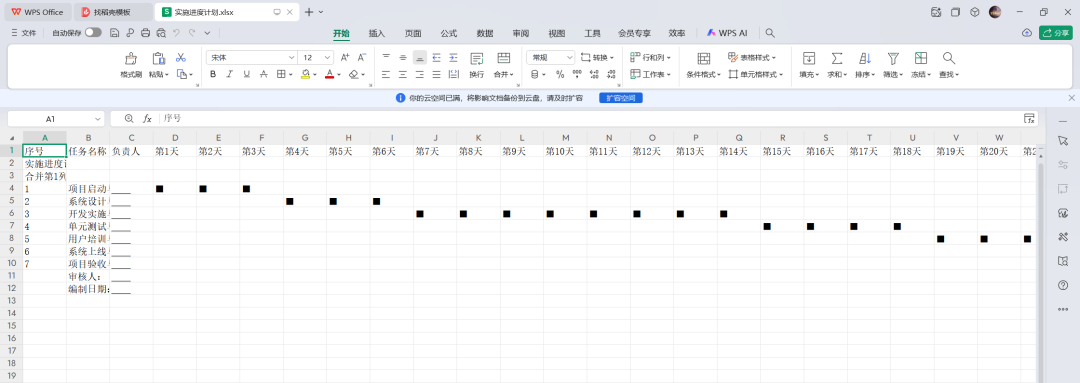
Task: Click the Redo arrow icon
Action: (x=192, y=32)
